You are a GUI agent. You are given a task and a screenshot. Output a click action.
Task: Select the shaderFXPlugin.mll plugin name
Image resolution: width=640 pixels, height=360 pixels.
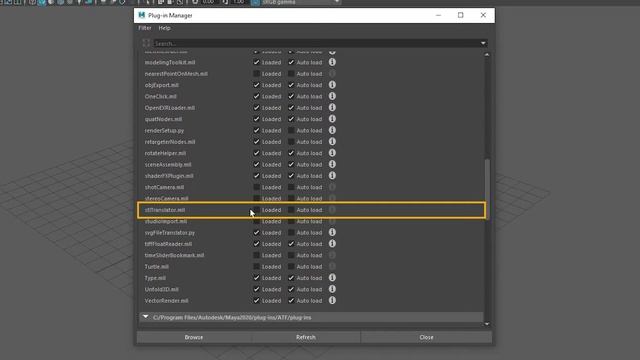pos(169,176)
